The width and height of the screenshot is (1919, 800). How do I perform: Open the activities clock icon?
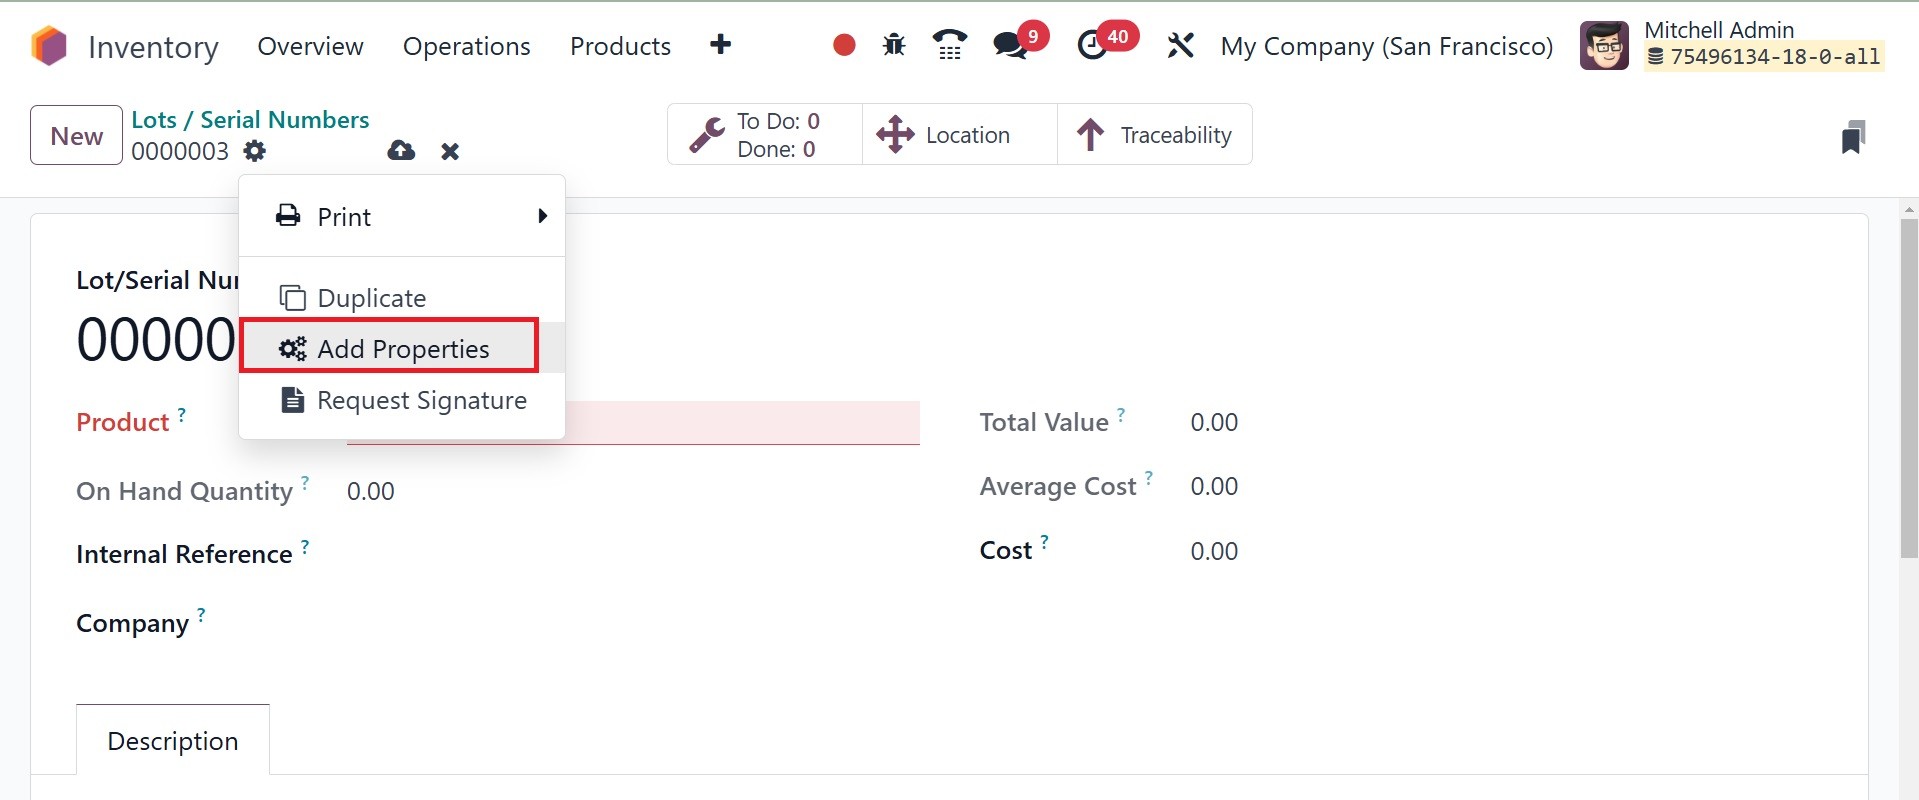[x=1092, y=45]
